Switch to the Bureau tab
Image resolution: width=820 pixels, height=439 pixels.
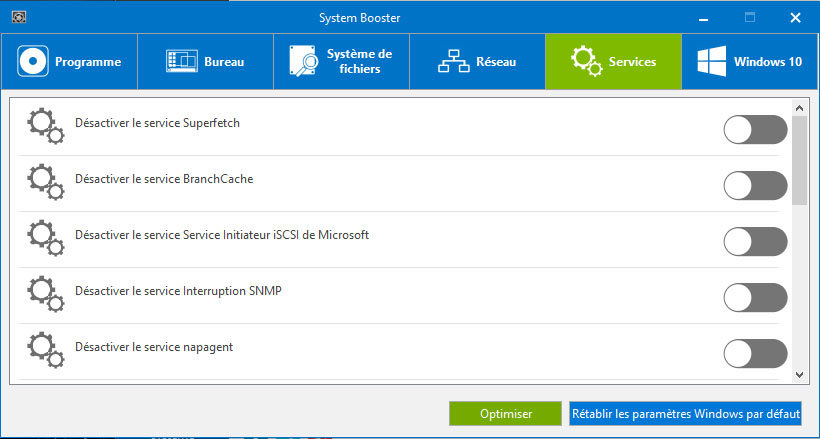pos(206,62)
